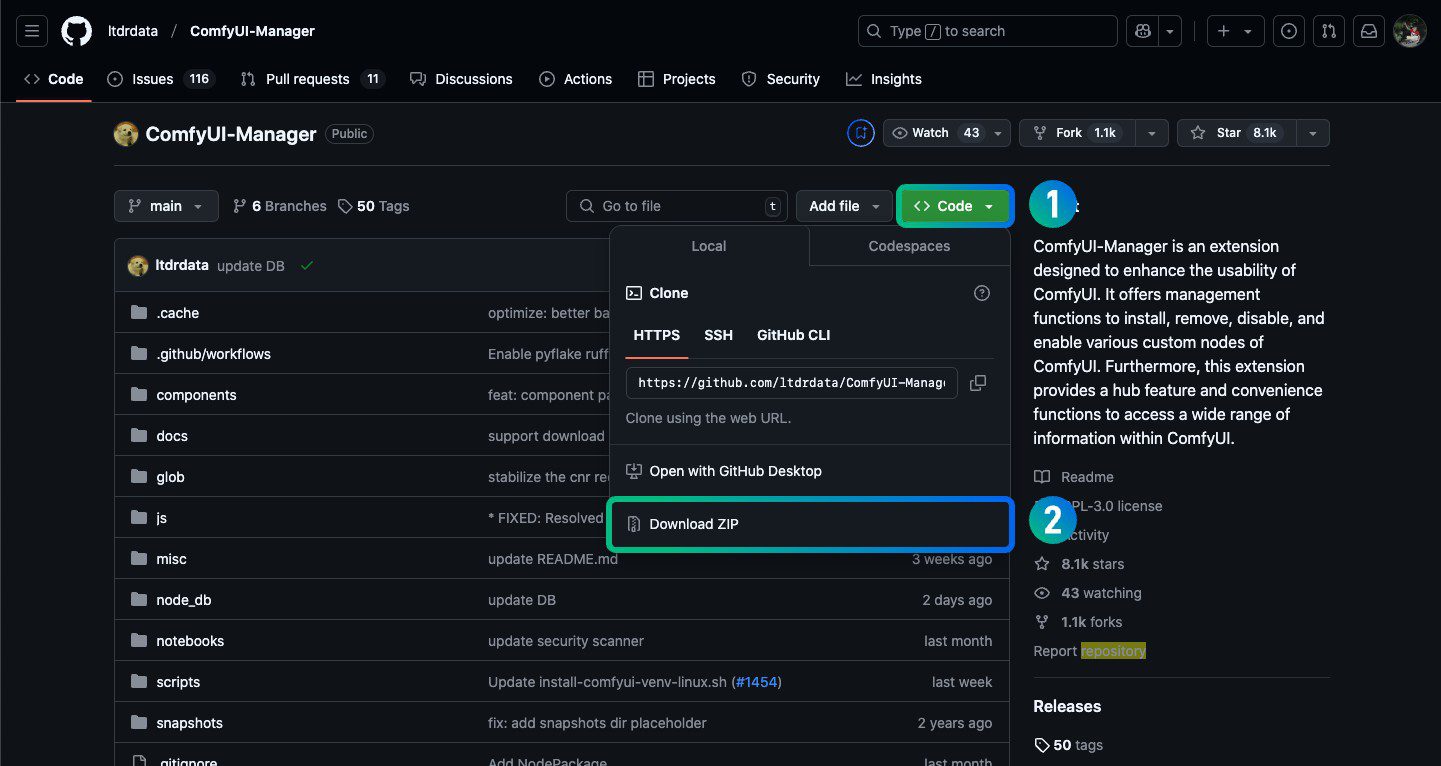This screenshot has width=1441, height=766.
Task: Click the header search box
Action: pyautogui.click(x=987, y=31)
